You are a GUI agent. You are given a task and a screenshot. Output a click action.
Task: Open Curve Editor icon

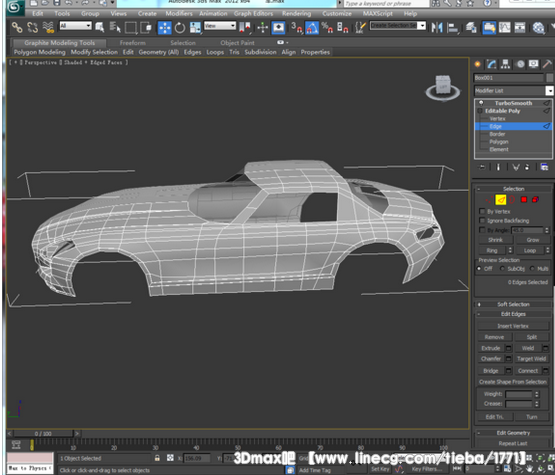click(x=504, y=28)
